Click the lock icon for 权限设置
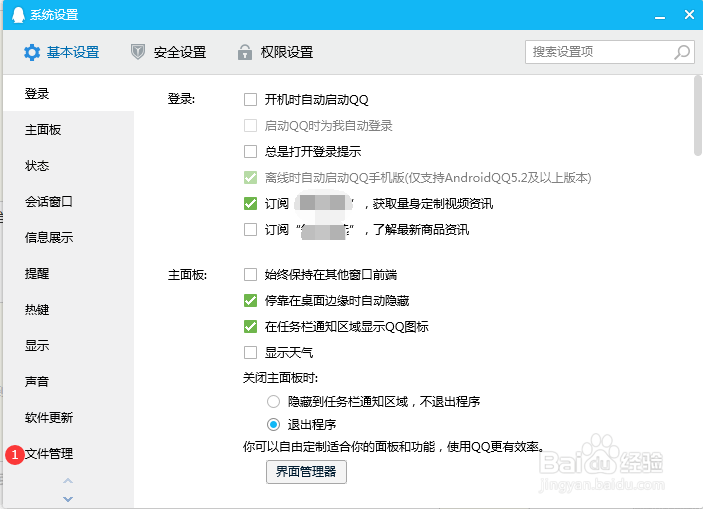Screen dimensions: 703x509 (x=244, y=52)
